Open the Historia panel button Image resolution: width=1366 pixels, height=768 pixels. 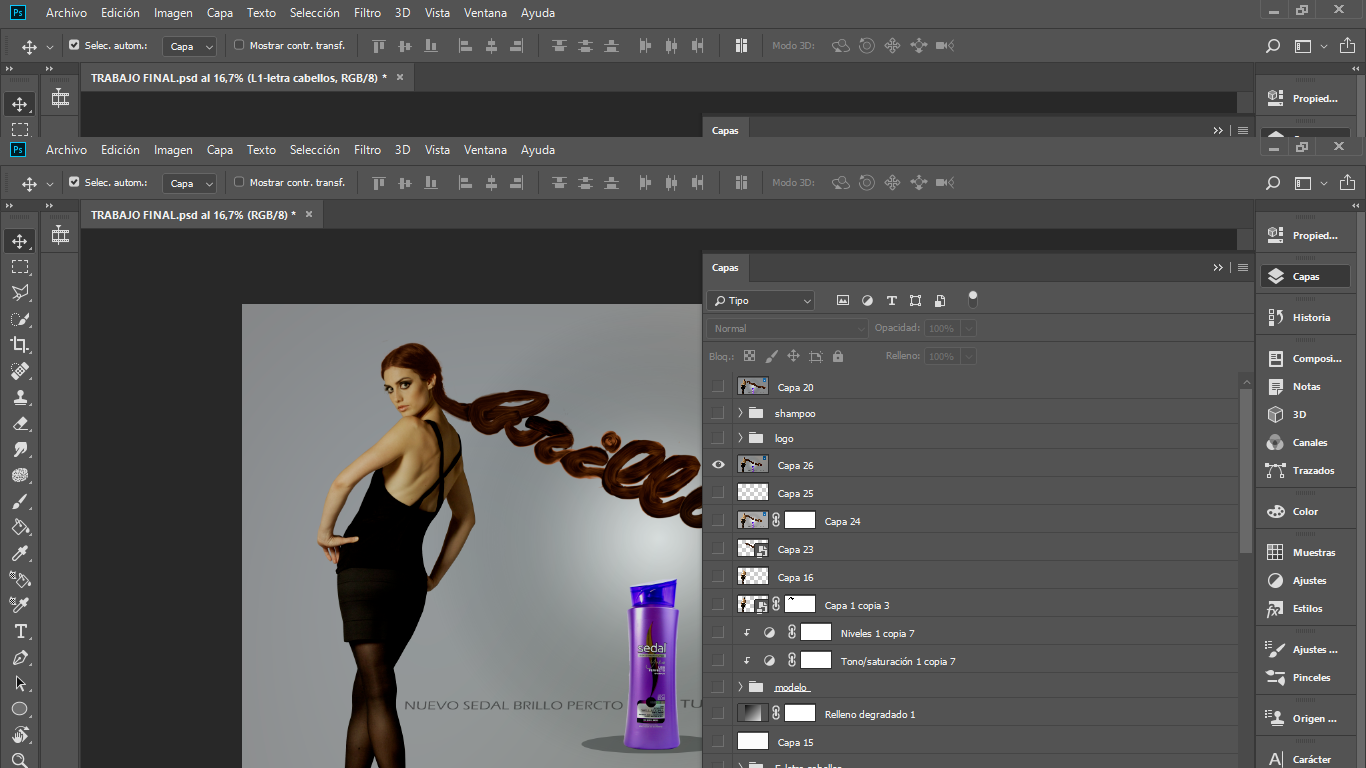(1303, 317)
